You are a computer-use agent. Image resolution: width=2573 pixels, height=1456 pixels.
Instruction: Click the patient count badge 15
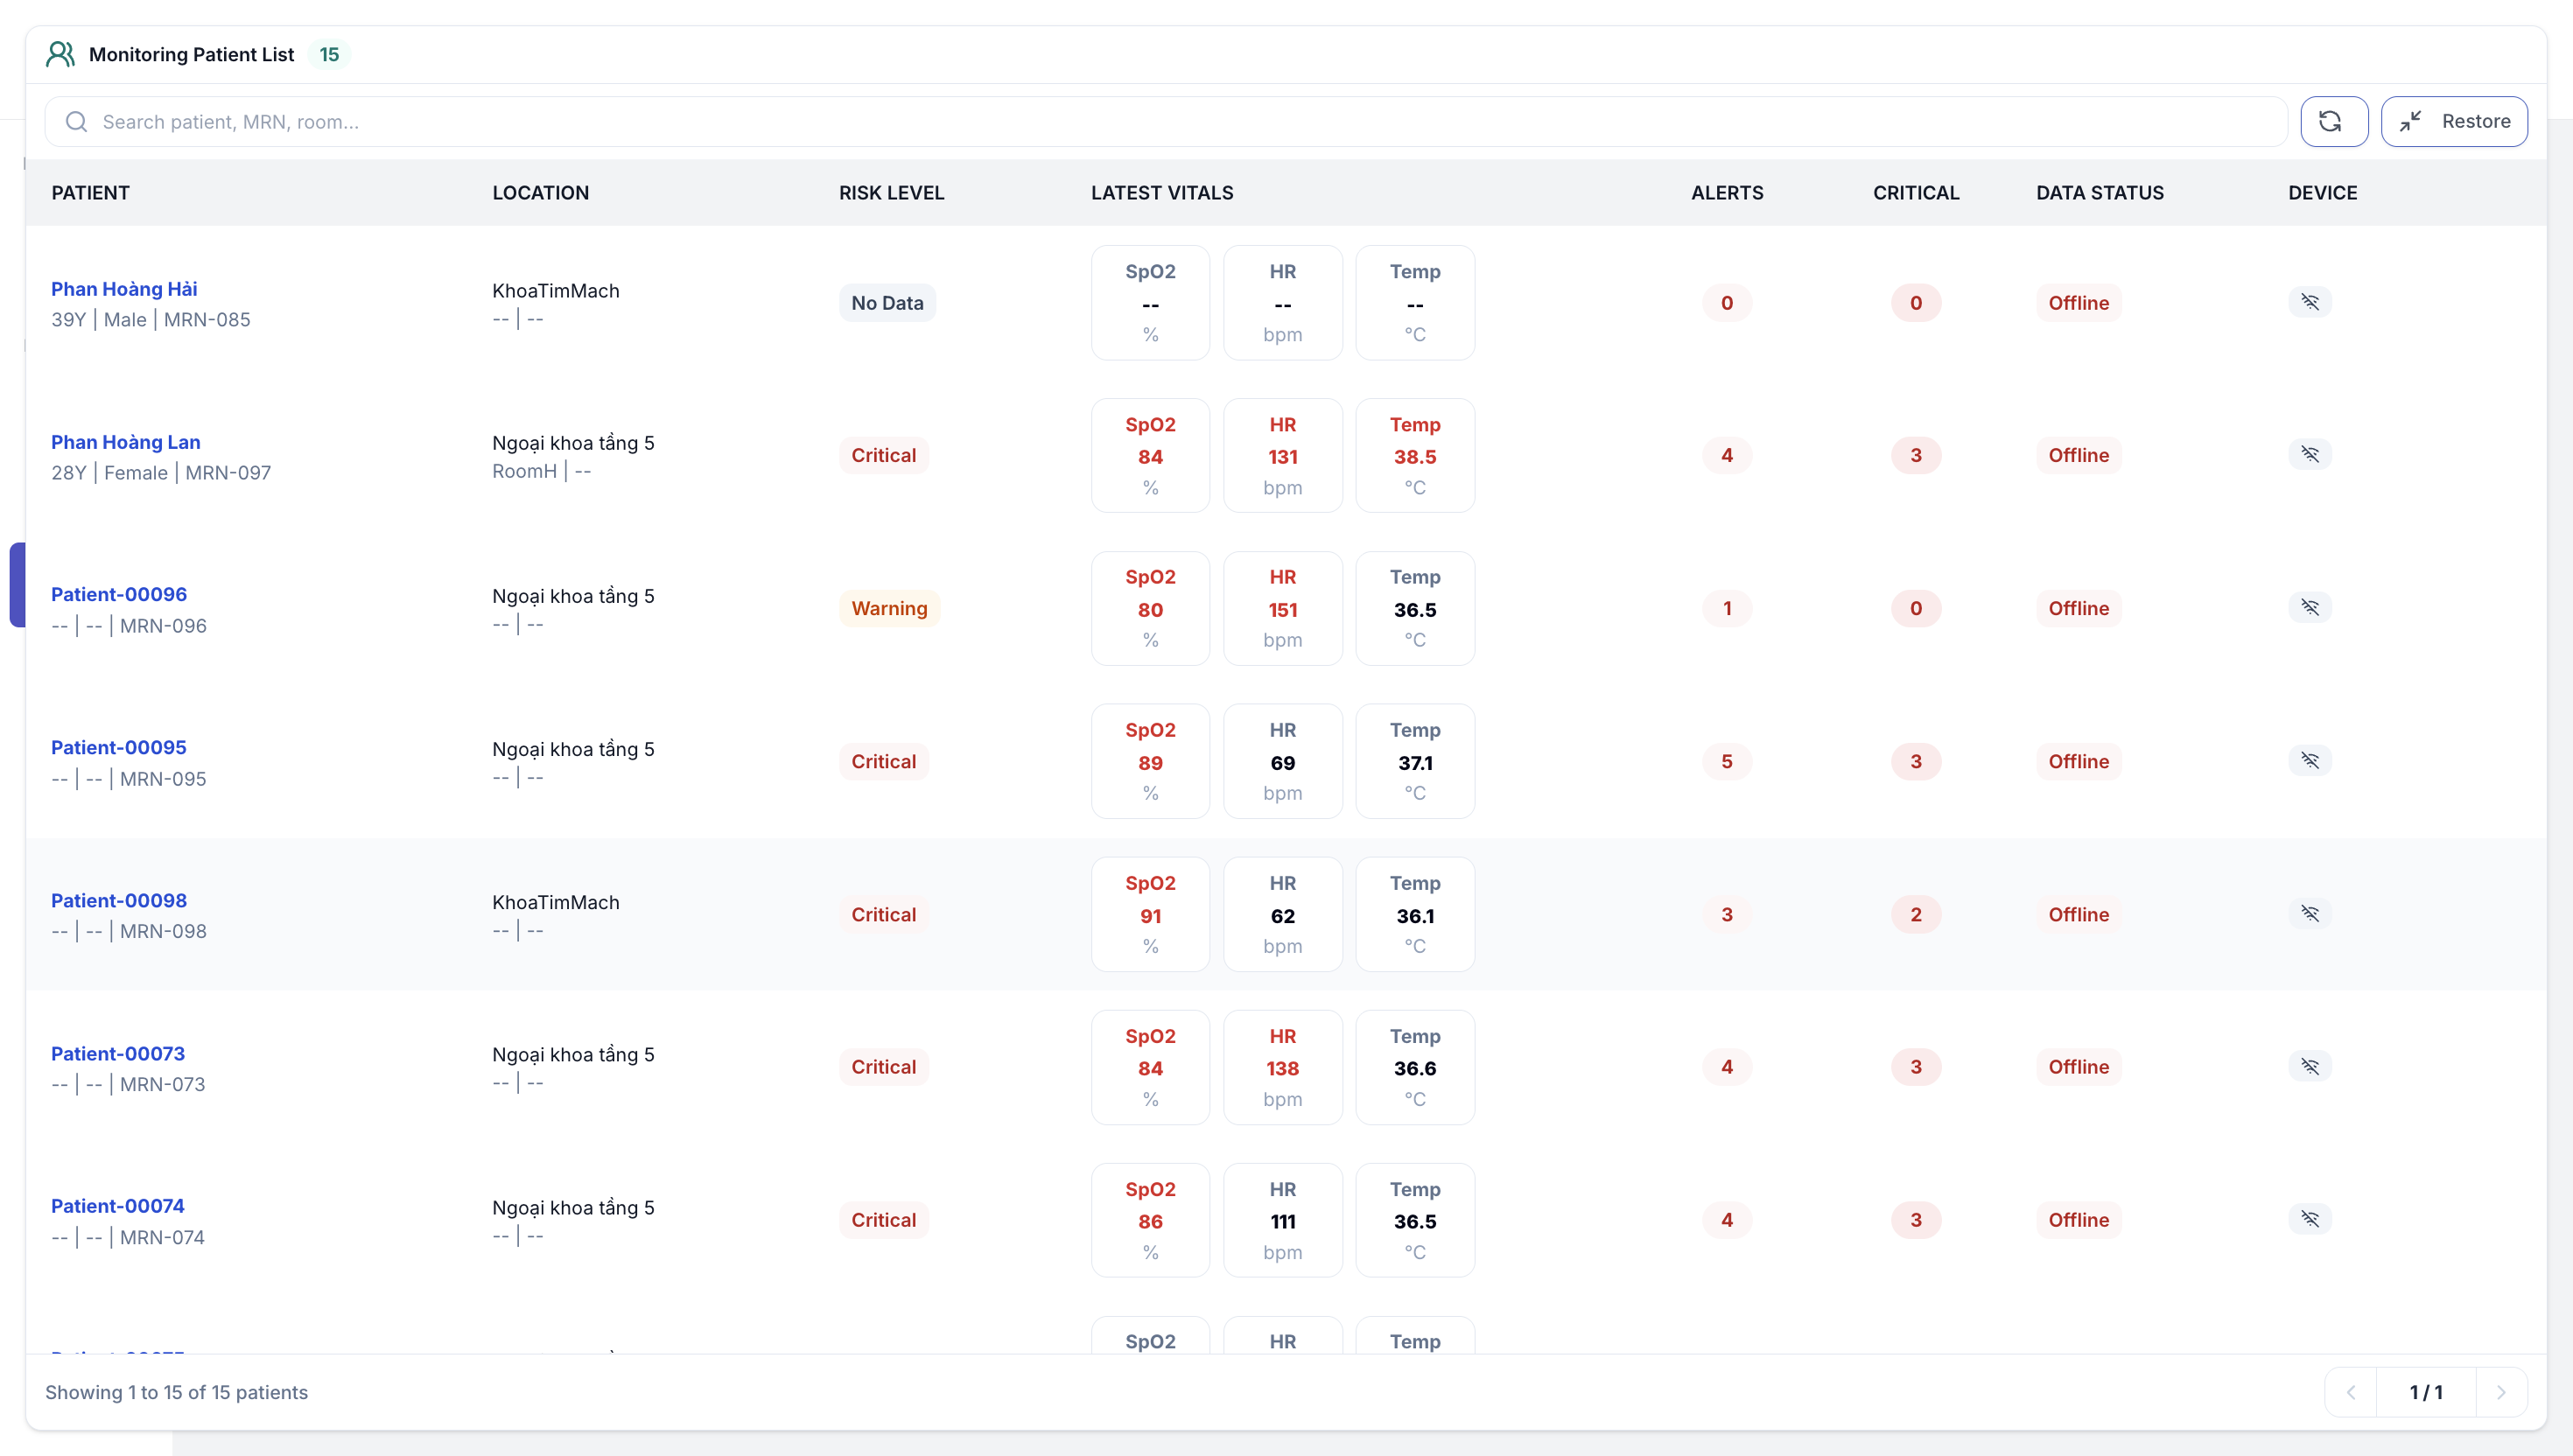(329, 54)
